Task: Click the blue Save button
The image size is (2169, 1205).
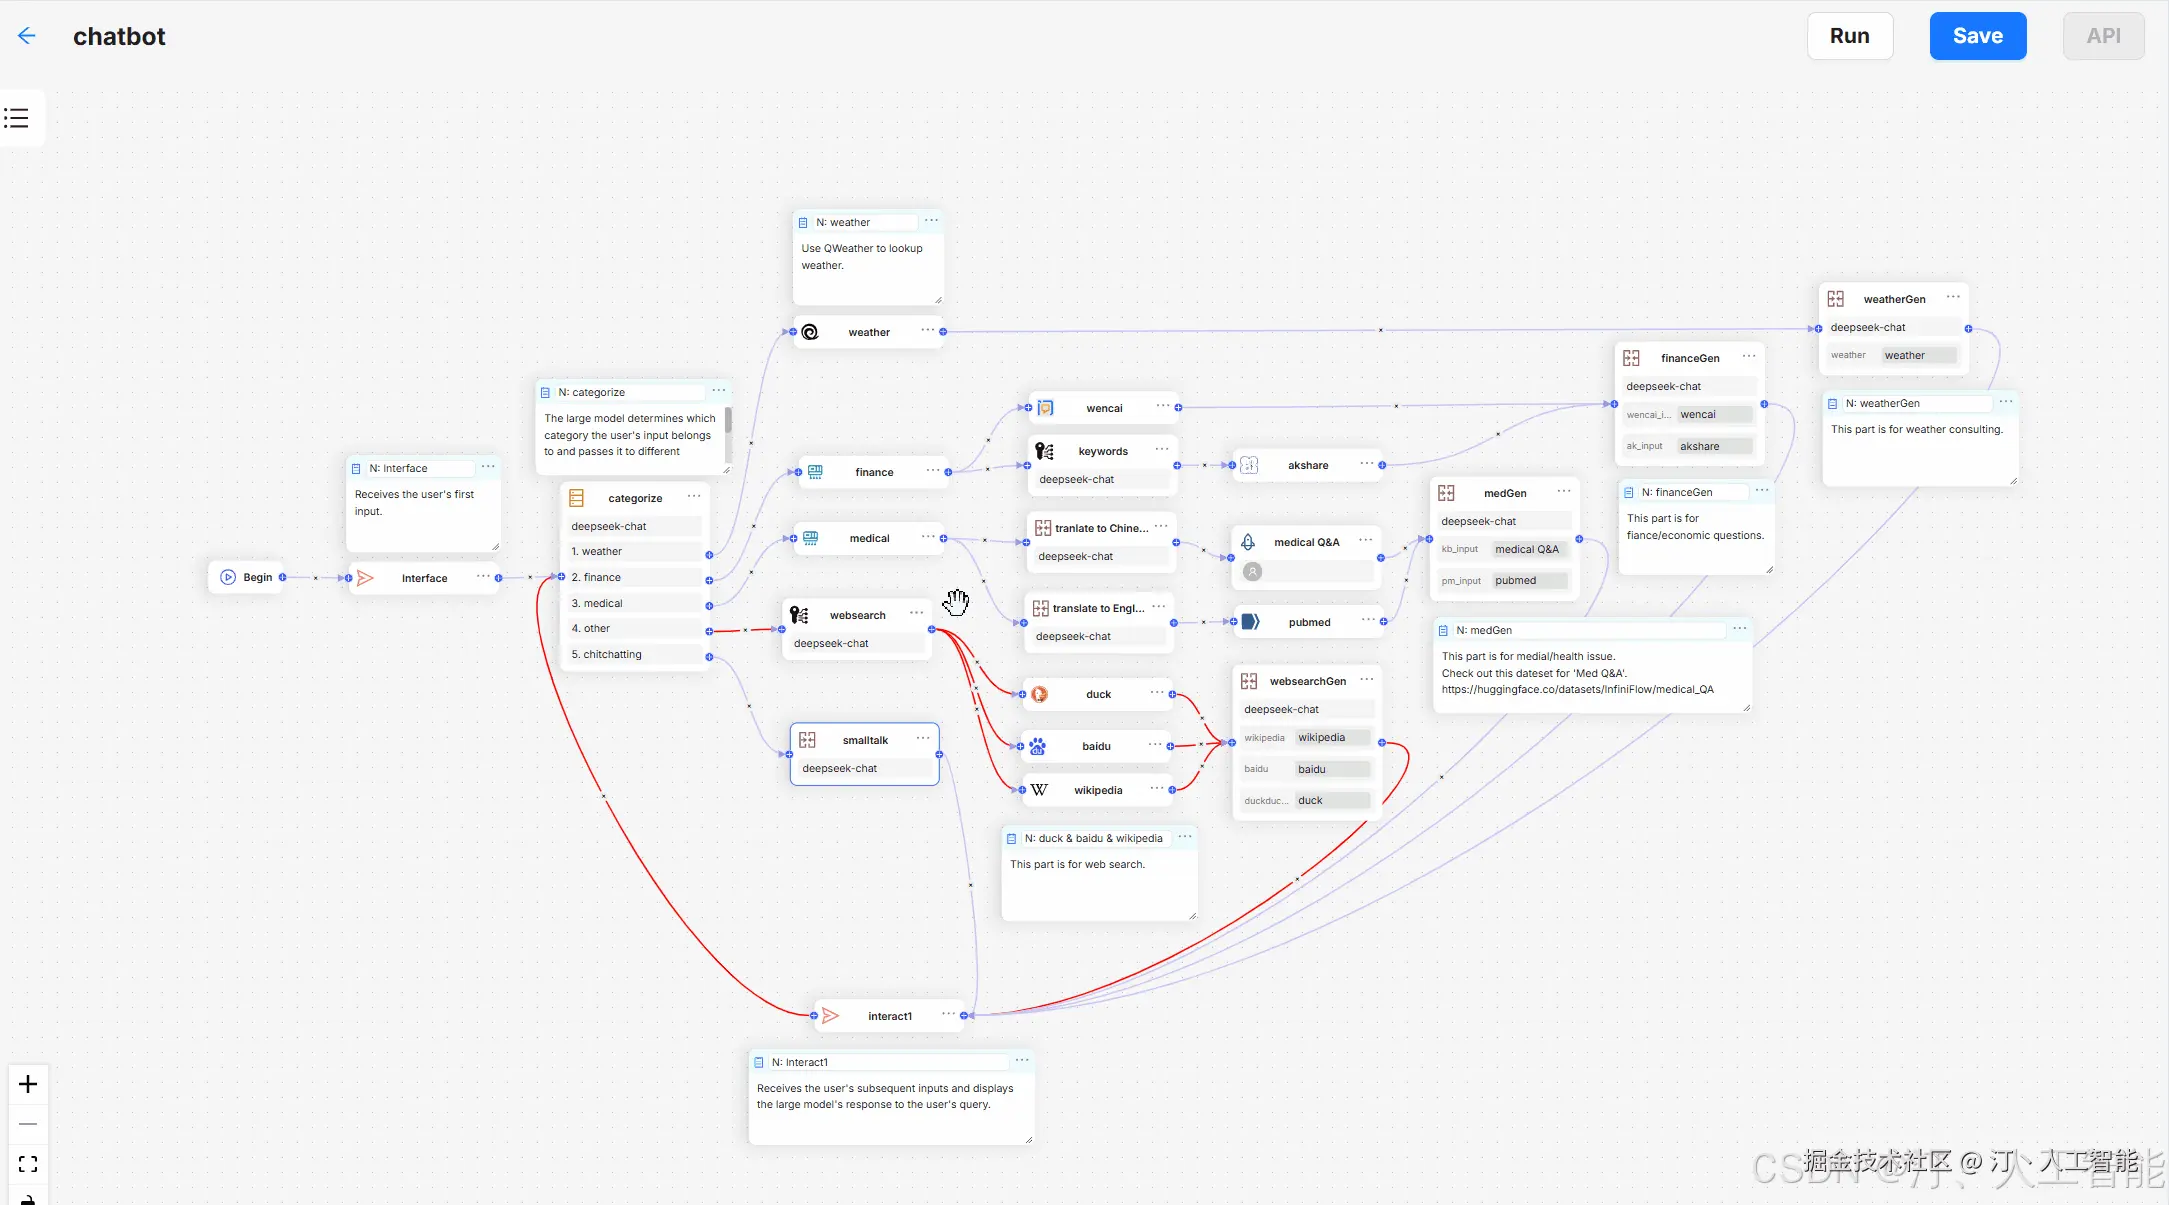Action: (1977, 36)
